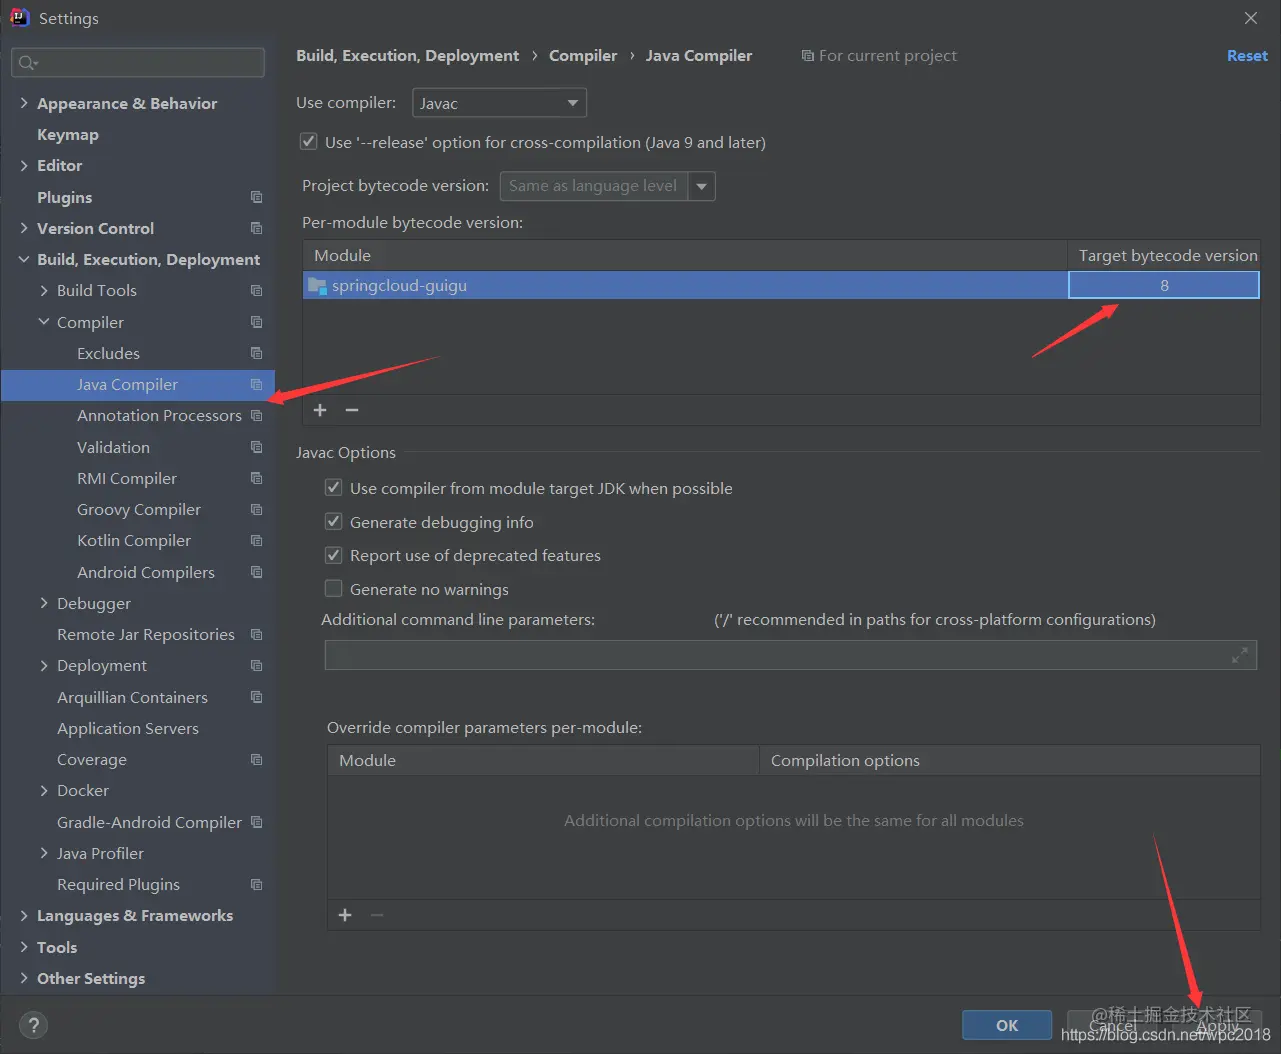Click the project-level icon beside Coverage

click(257, 759)
